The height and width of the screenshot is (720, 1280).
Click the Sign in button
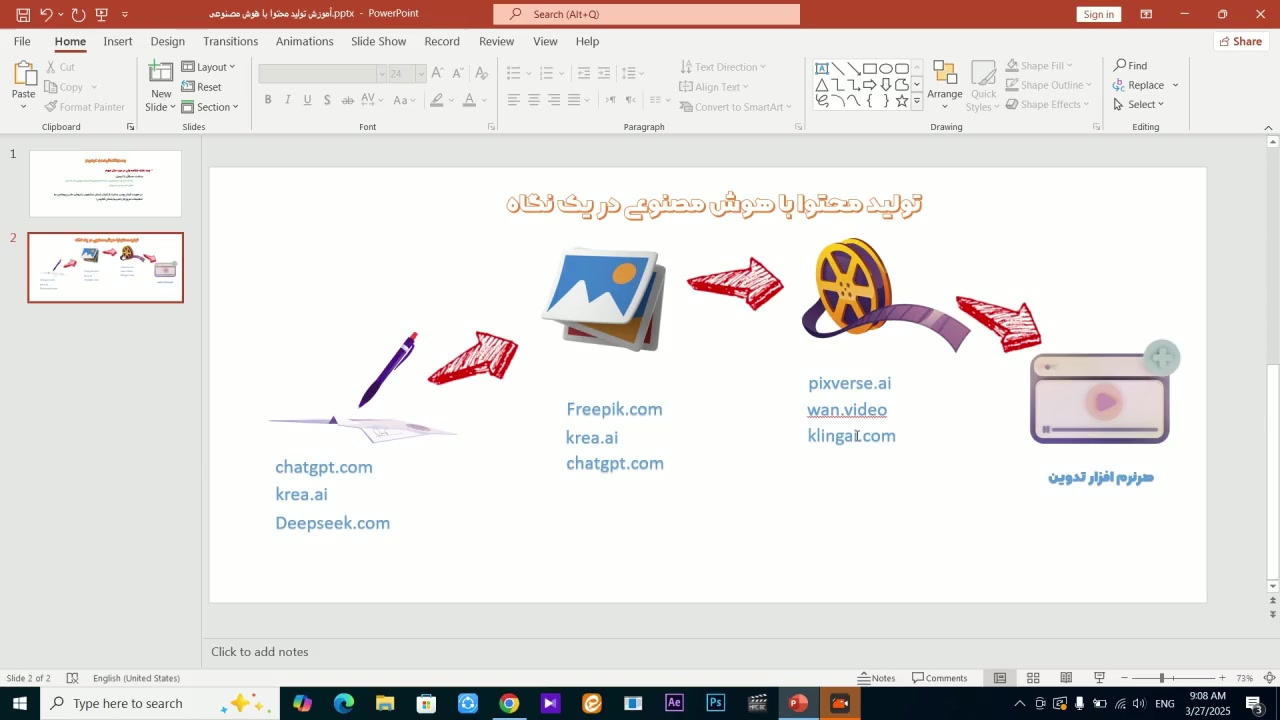click(1099, 14)
